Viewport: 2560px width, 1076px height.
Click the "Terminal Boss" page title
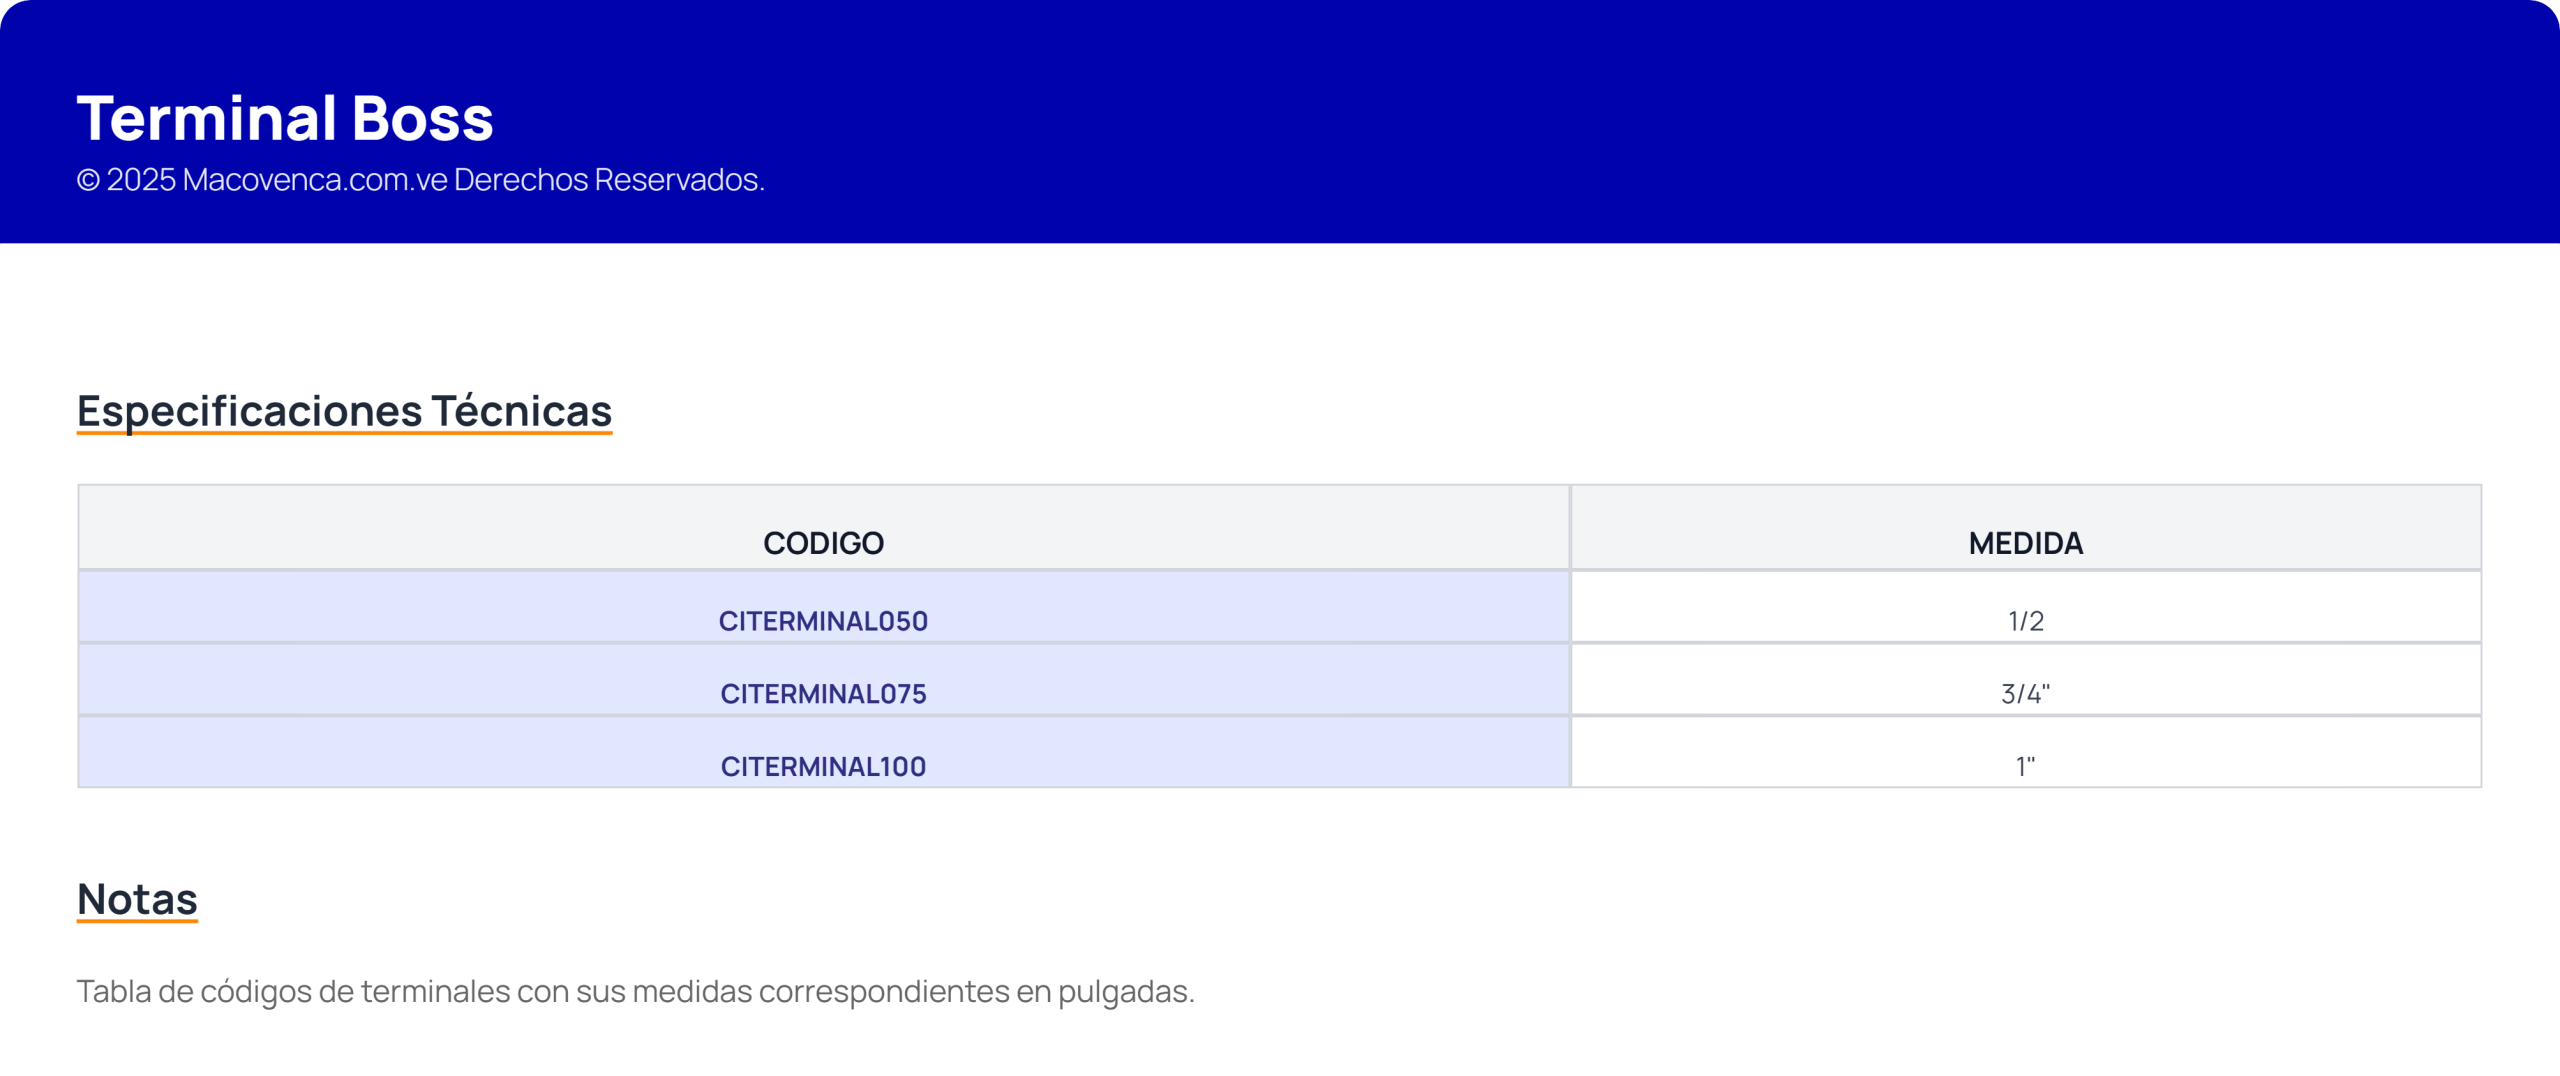[x=285, y=118]
